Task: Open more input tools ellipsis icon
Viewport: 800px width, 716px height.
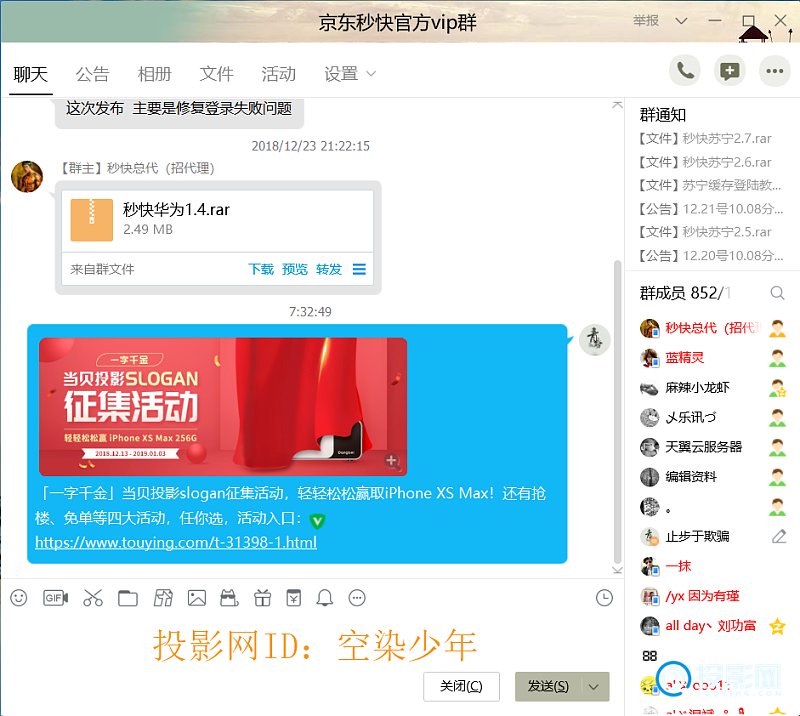Action: coord(357,598)
